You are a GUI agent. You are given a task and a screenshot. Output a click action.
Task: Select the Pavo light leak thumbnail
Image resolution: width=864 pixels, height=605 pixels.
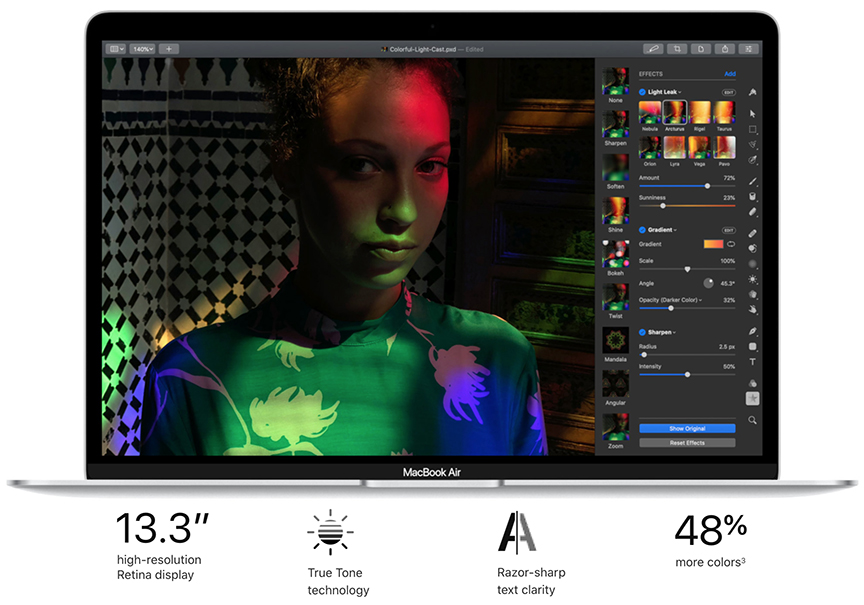[724, 148]
